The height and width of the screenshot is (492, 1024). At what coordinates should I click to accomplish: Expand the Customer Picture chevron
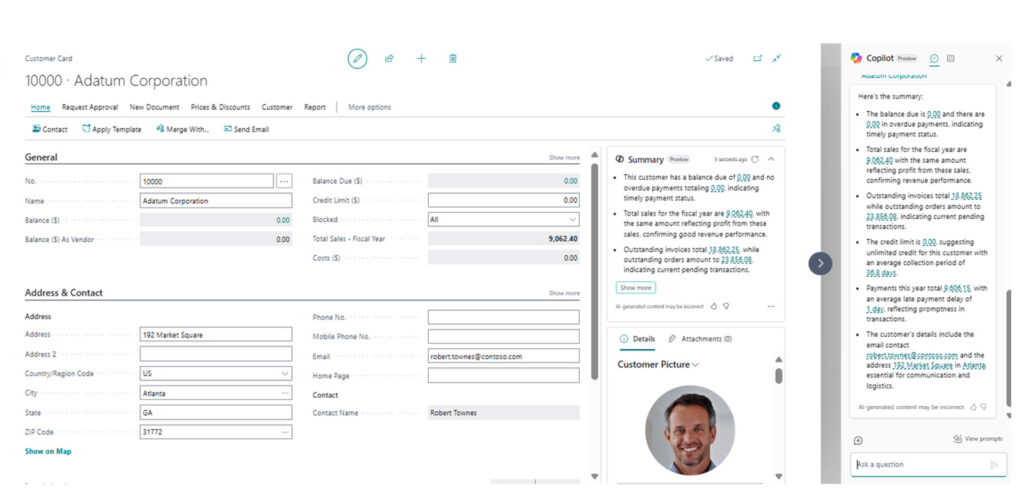click(696, 365)
